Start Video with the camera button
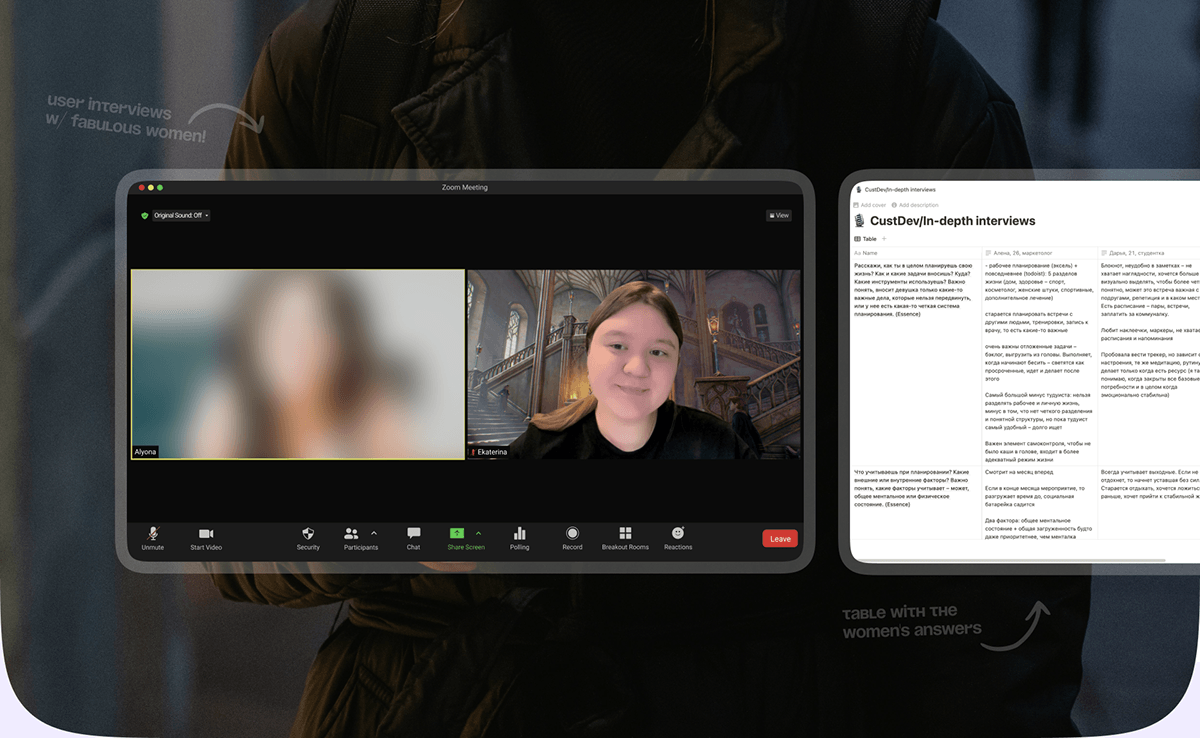Screen dimensions: 1200x738 (x=206, y=535)
